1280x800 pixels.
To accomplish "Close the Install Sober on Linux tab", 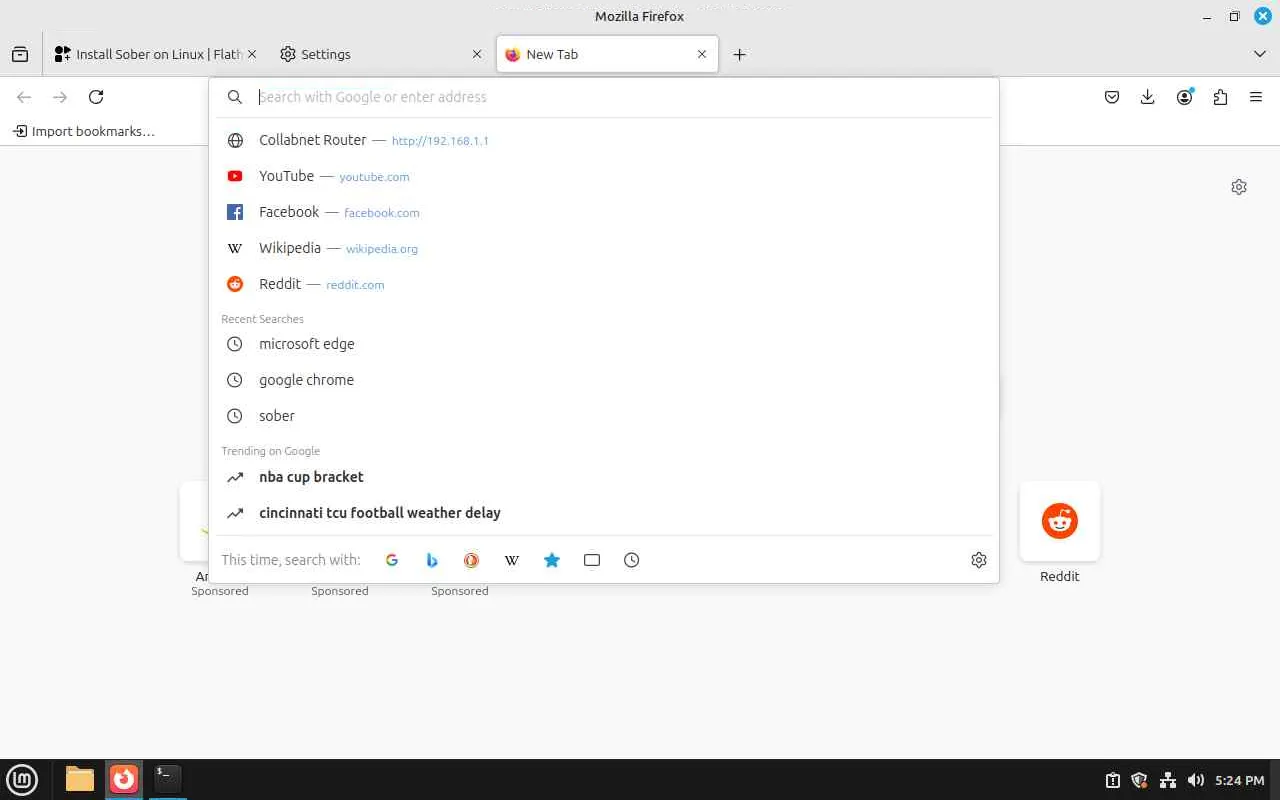I will (252, 54).
